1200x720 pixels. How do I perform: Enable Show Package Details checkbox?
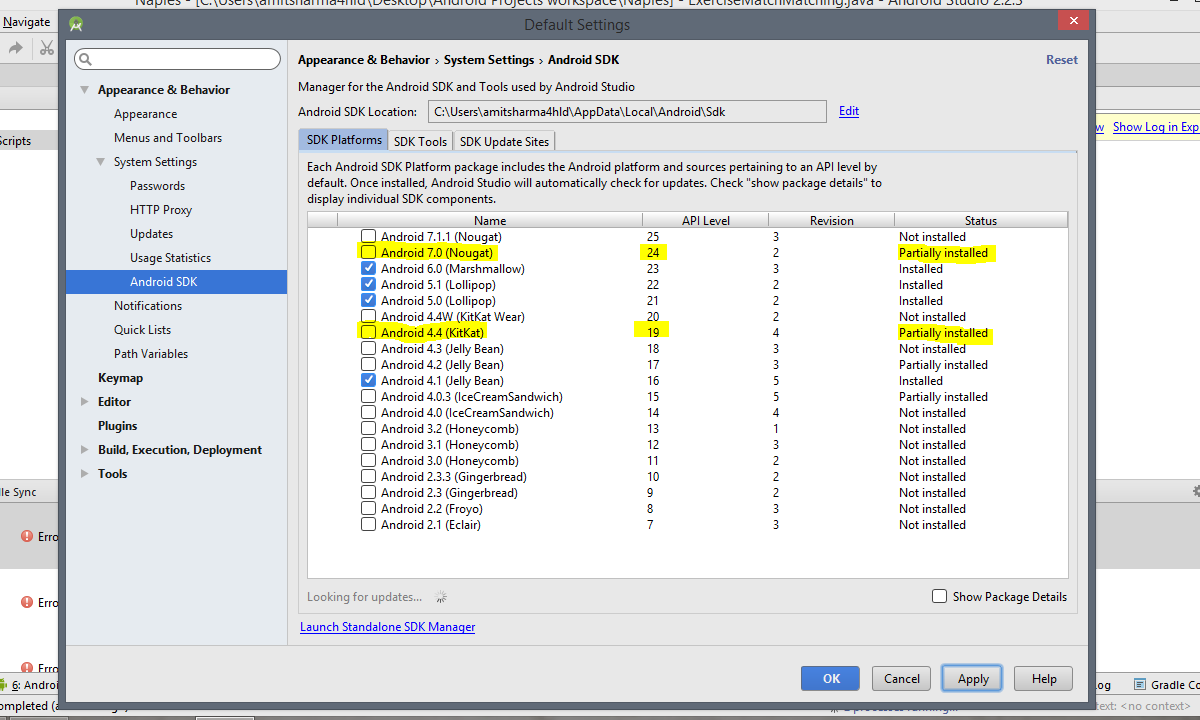(939, 596)
